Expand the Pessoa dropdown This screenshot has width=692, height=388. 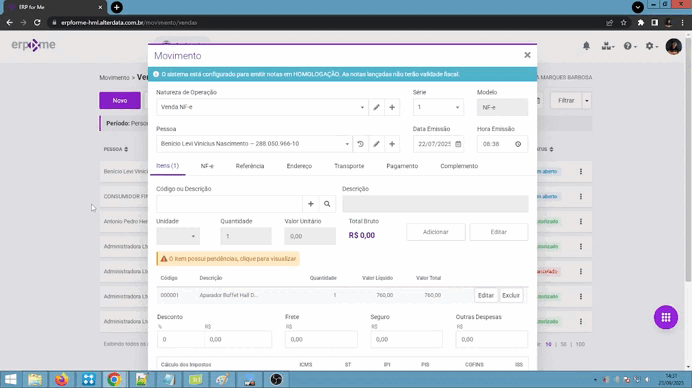347,144
